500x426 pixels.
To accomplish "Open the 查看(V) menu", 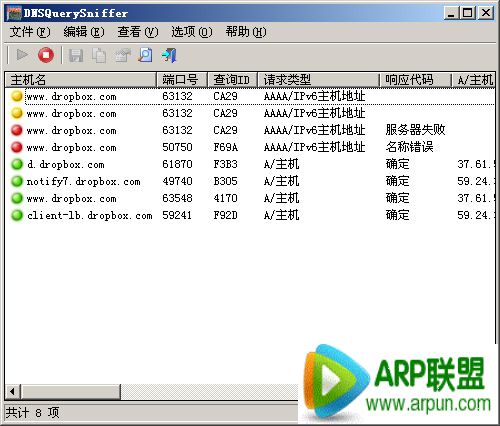I will (x=138, y=32).
